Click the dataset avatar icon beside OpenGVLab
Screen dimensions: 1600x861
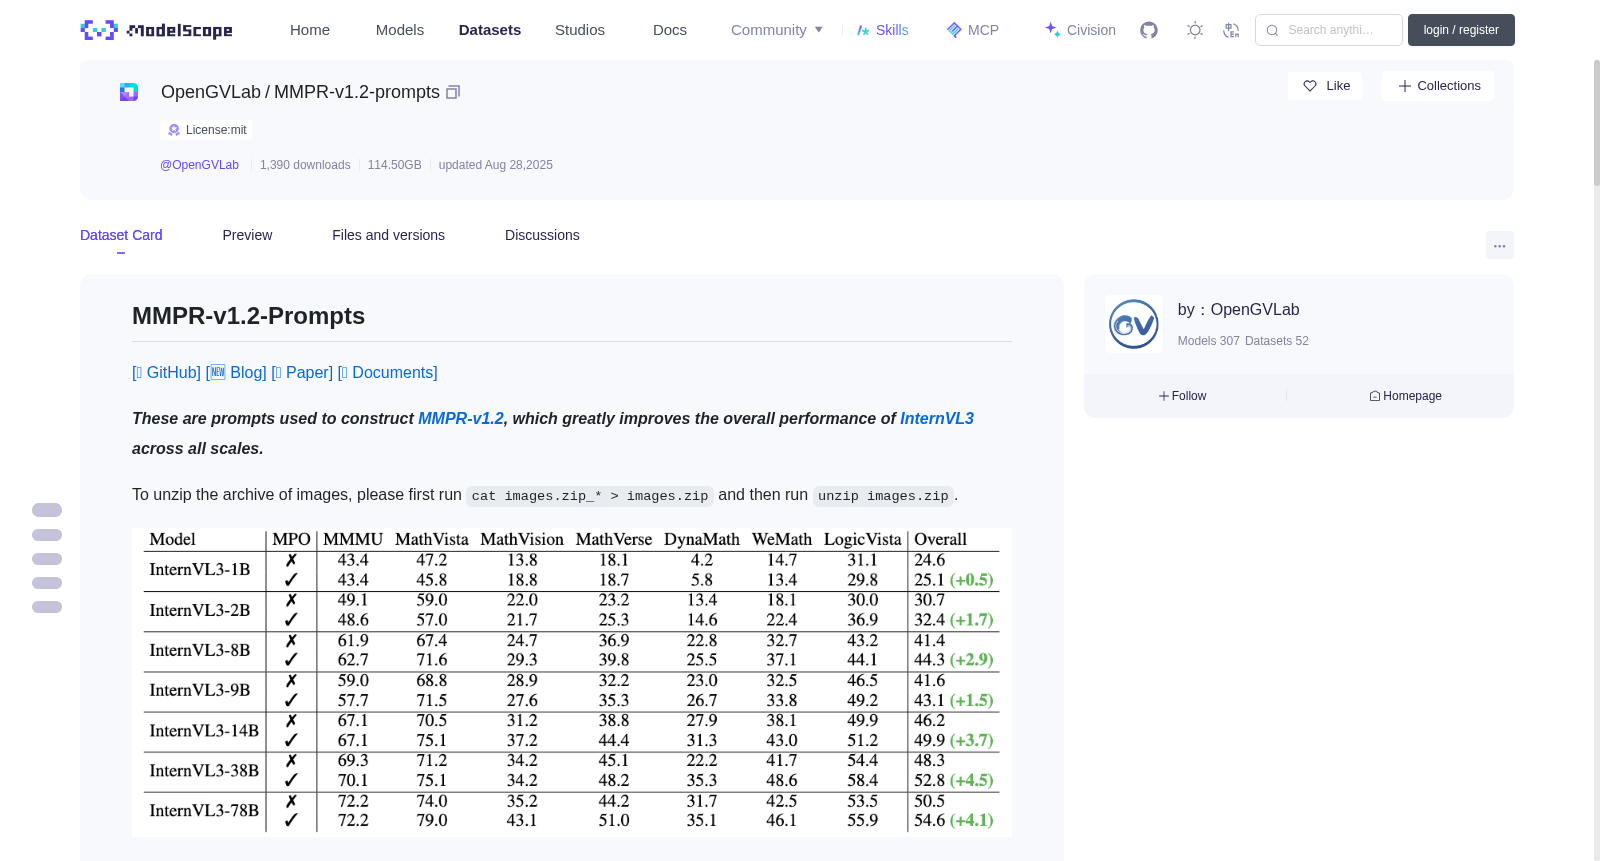(x=129, y=92)
